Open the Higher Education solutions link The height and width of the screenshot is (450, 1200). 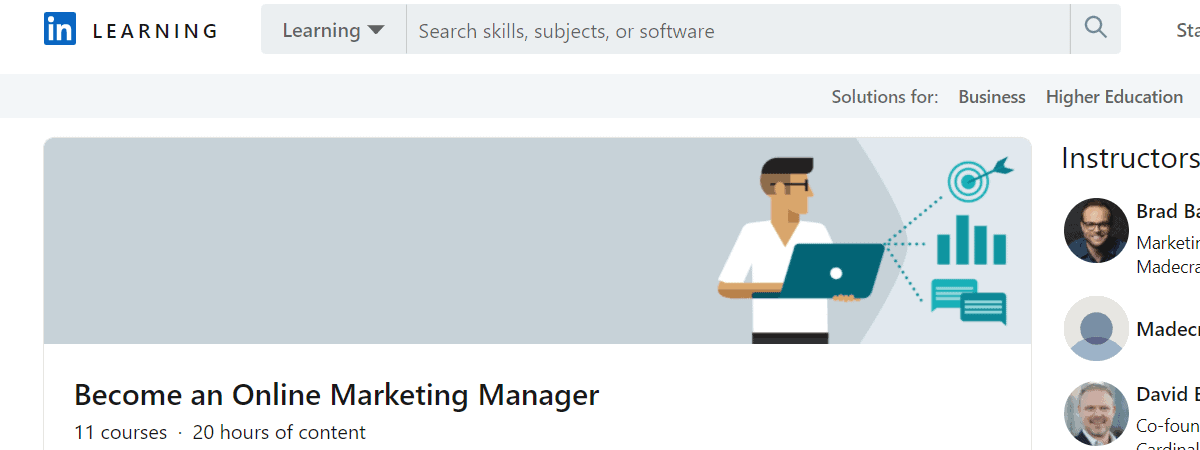(x=1114, y=97)
